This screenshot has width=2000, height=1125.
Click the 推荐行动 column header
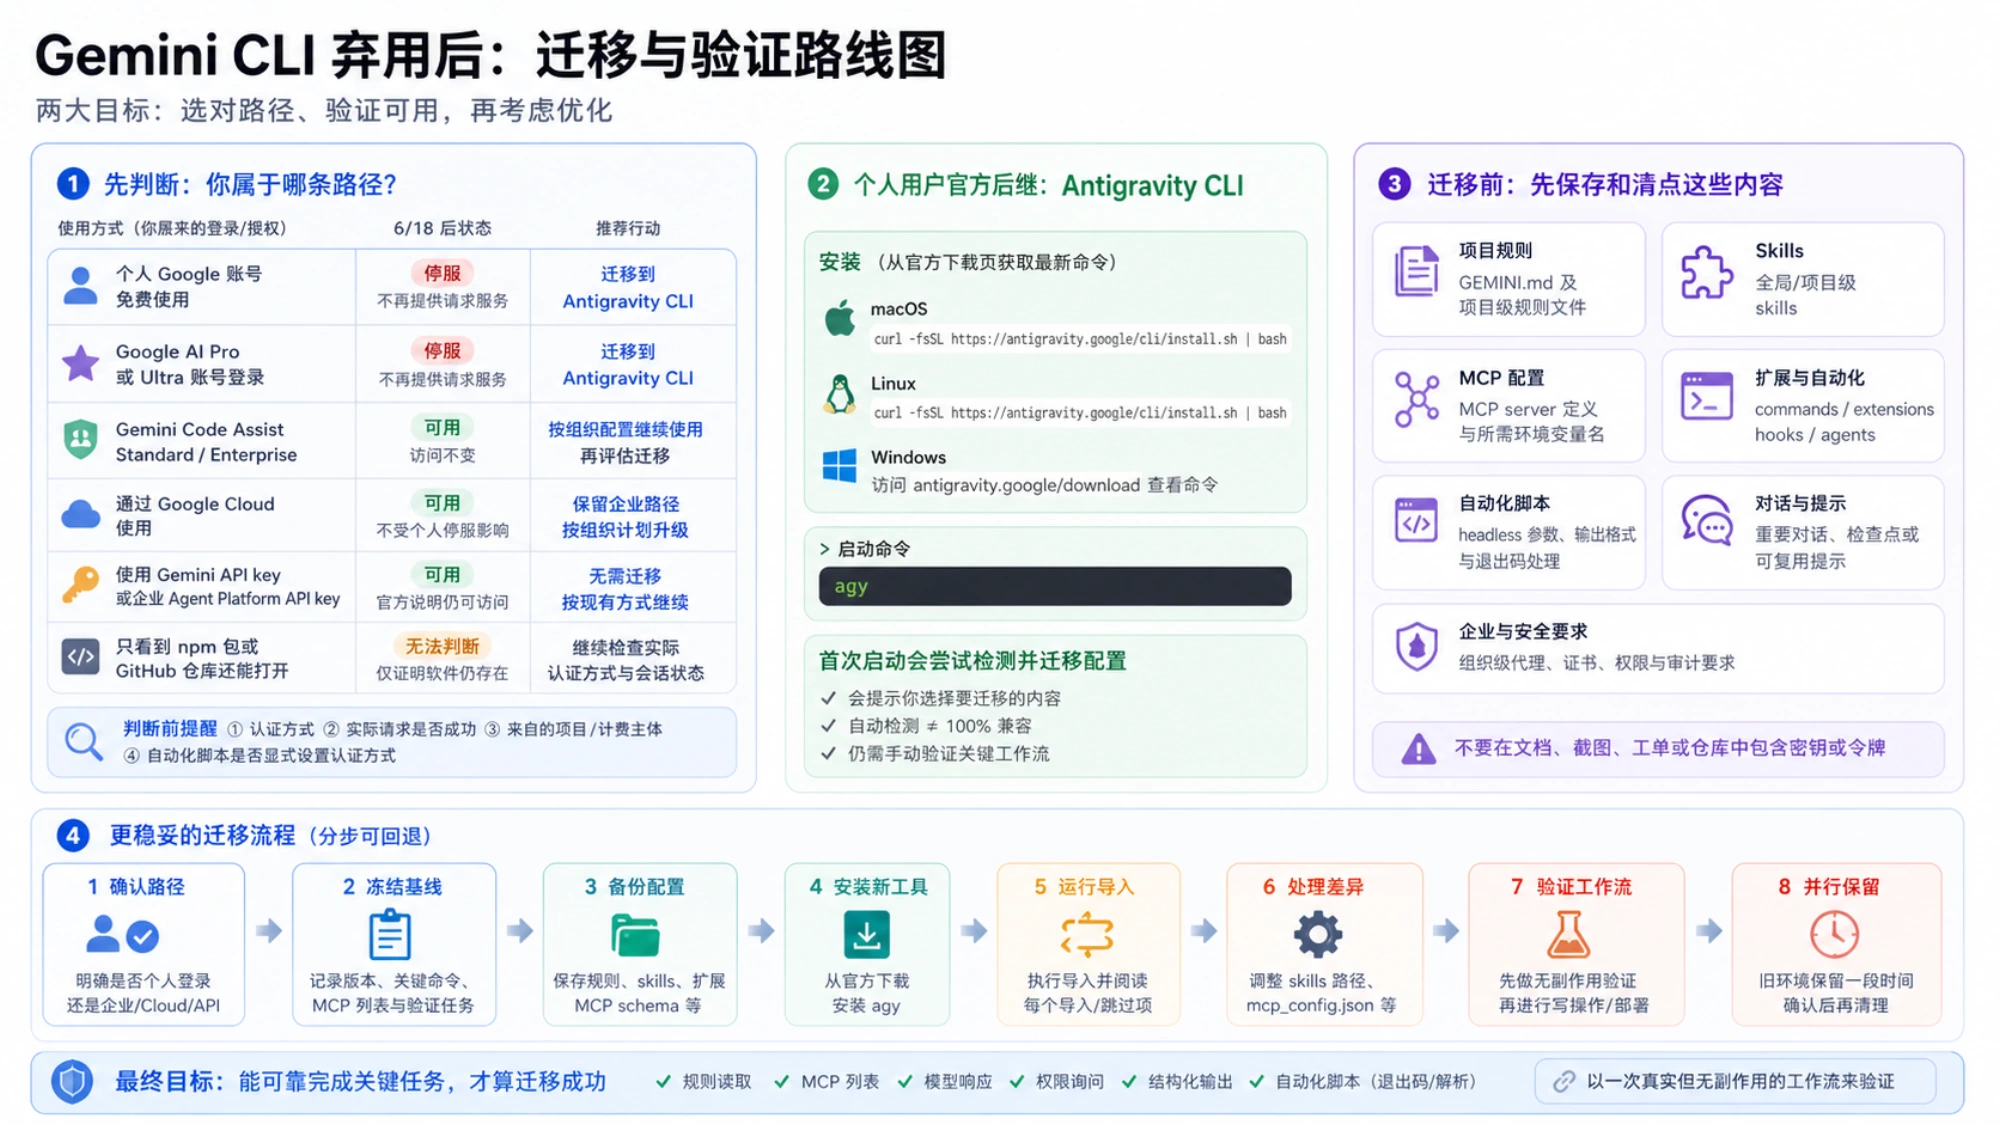[x=628, y=228]
